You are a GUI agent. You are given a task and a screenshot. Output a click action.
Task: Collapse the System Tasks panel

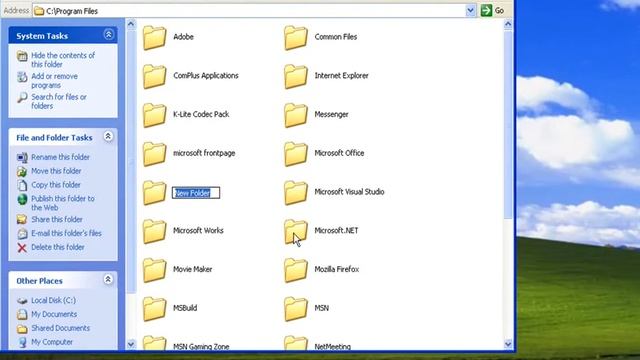(108, 35)
